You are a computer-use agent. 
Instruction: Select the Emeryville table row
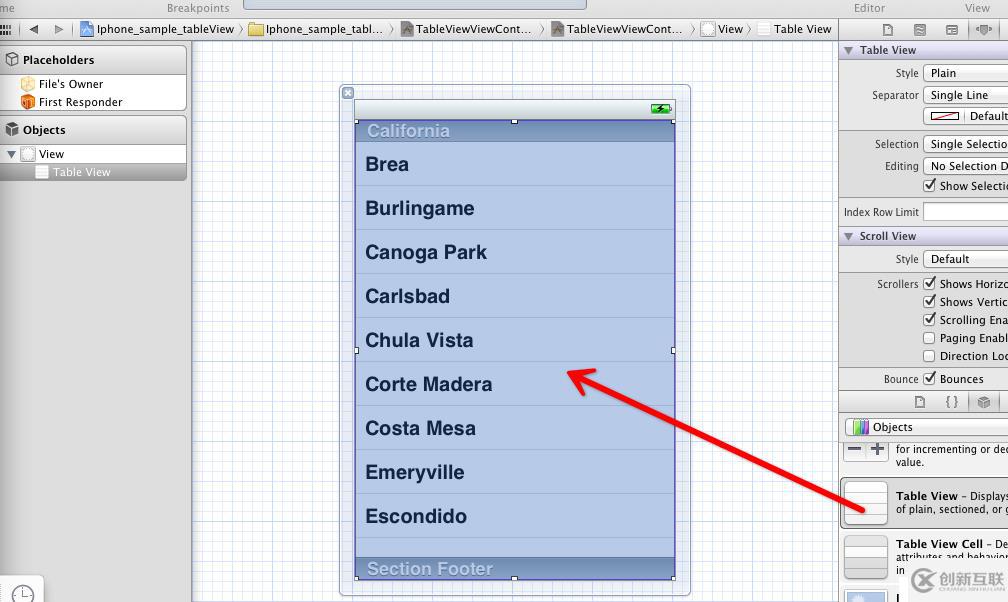coord(515,472)
